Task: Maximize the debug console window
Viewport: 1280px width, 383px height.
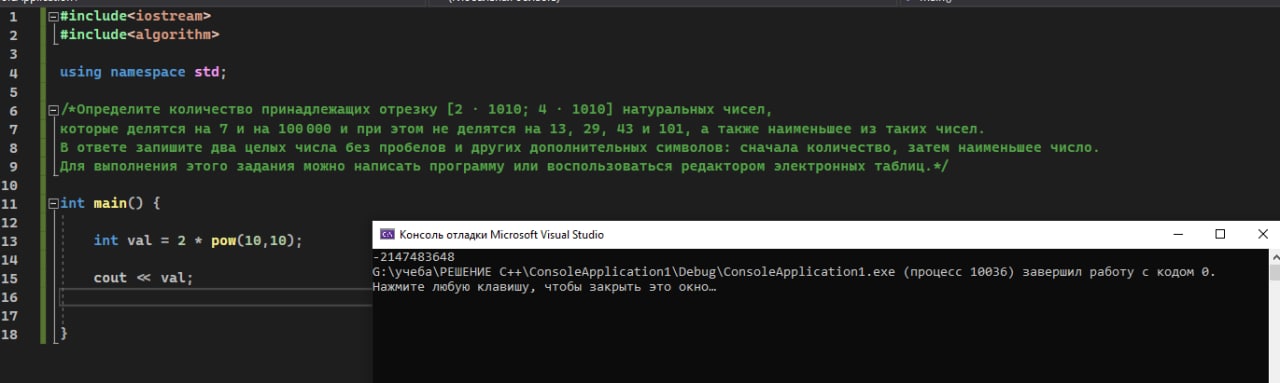Action: pyautogui.click(x=1220, y=234)
